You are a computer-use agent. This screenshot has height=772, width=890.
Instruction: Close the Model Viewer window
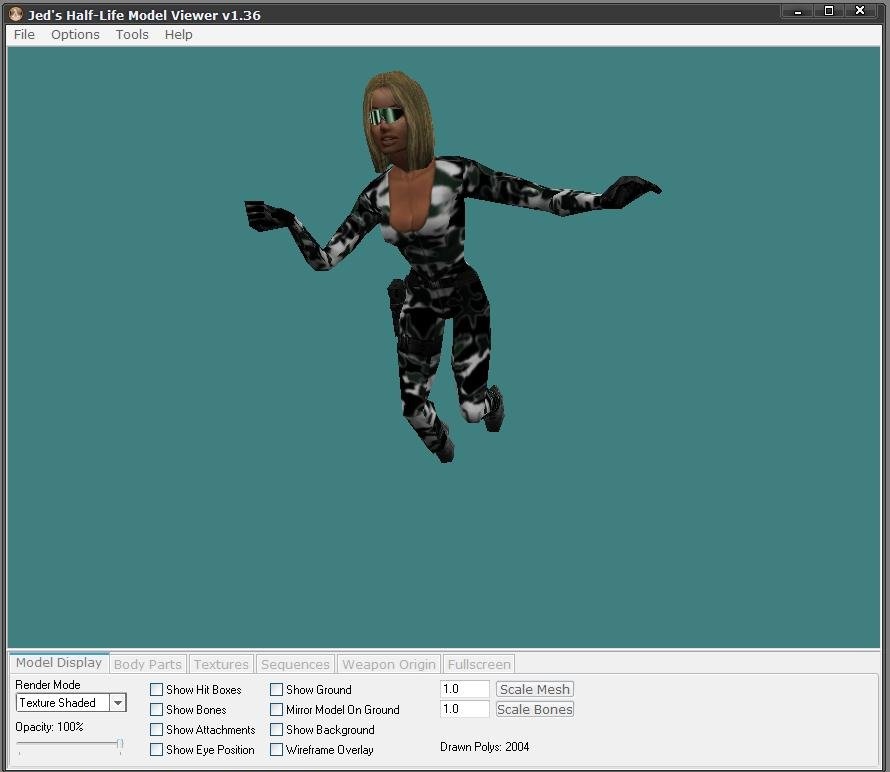860,11
